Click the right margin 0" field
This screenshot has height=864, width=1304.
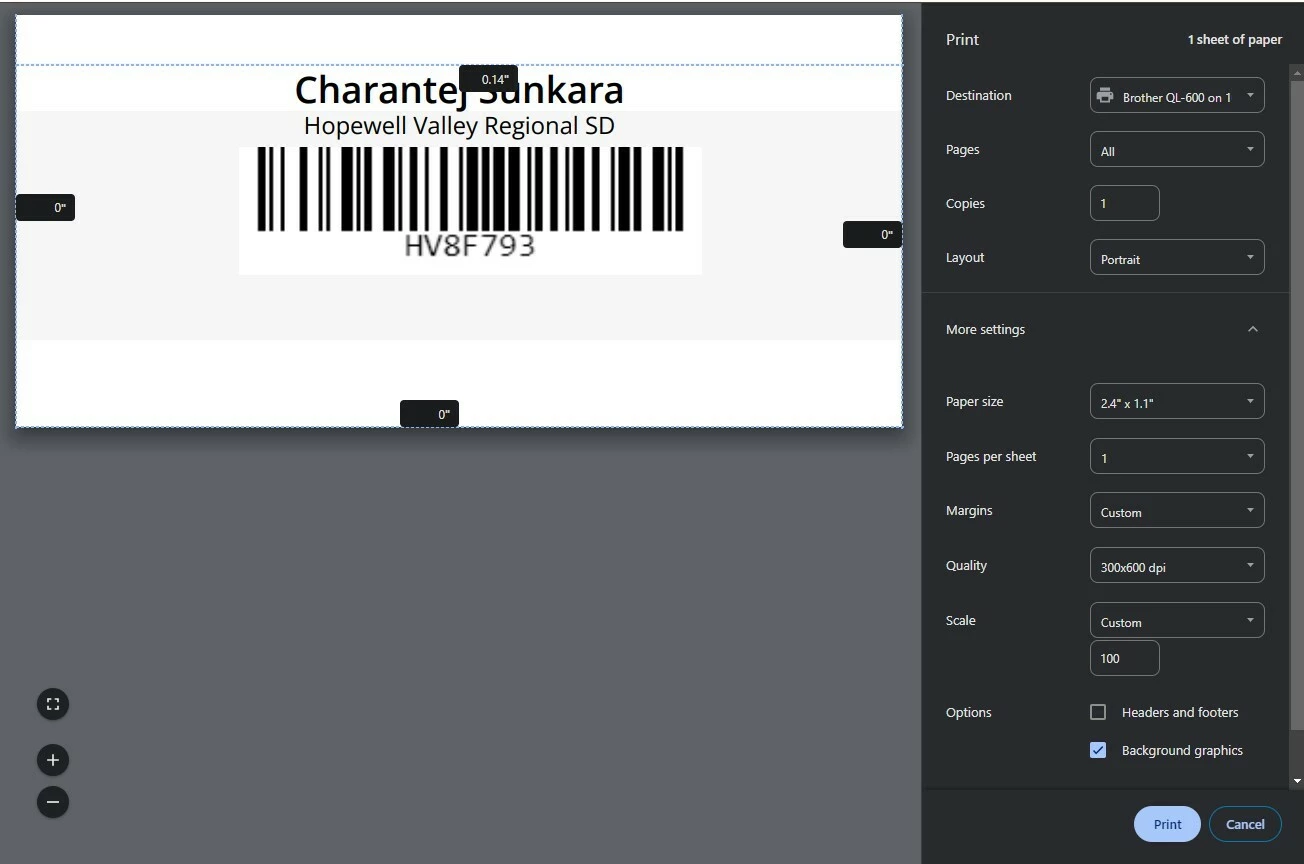click(872, 235)
